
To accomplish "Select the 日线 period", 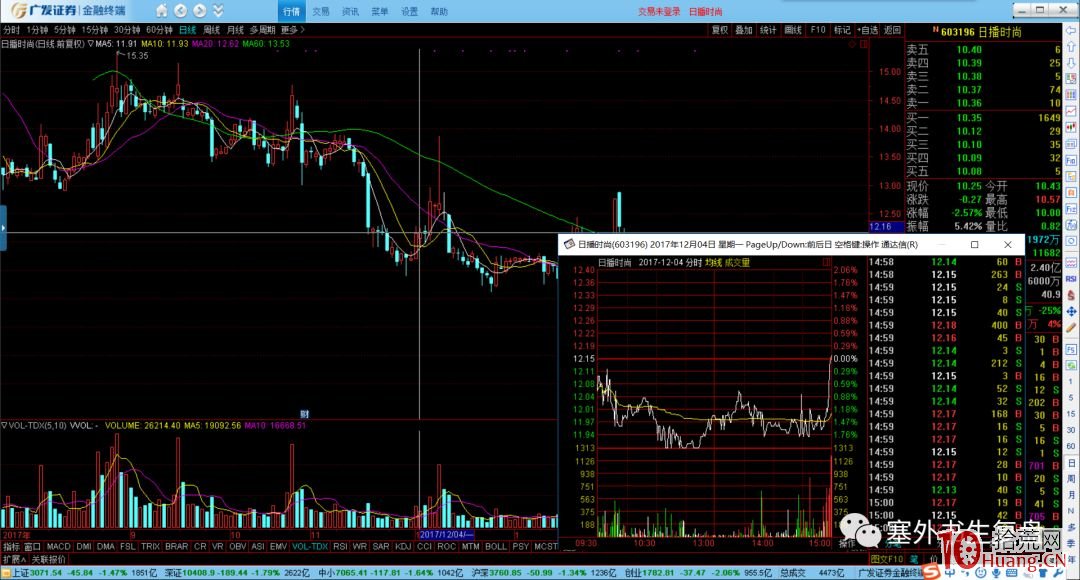I will tap(188, 30).
